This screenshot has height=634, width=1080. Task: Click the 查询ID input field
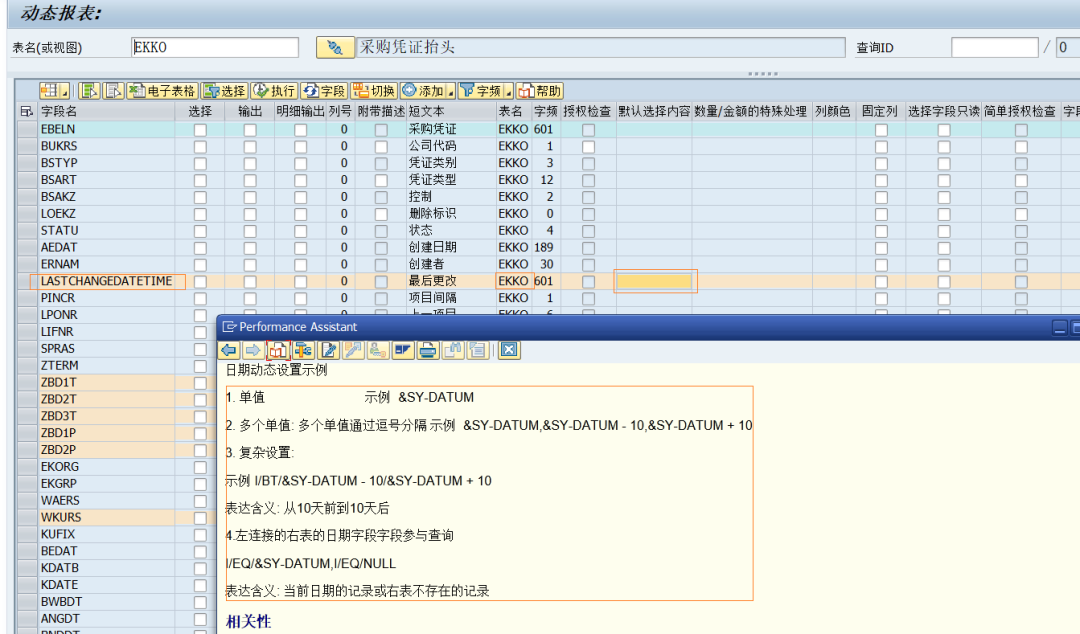pos(995,48)
